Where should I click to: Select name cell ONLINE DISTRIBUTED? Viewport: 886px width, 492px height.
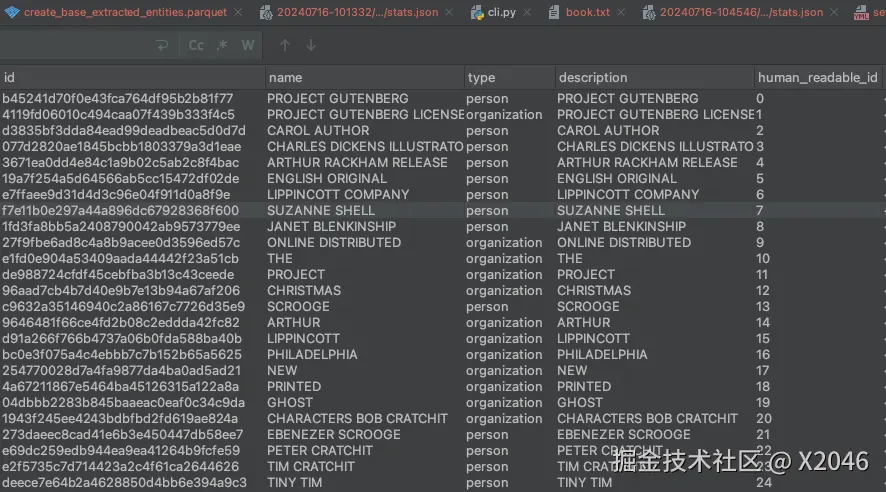point(334,242)
